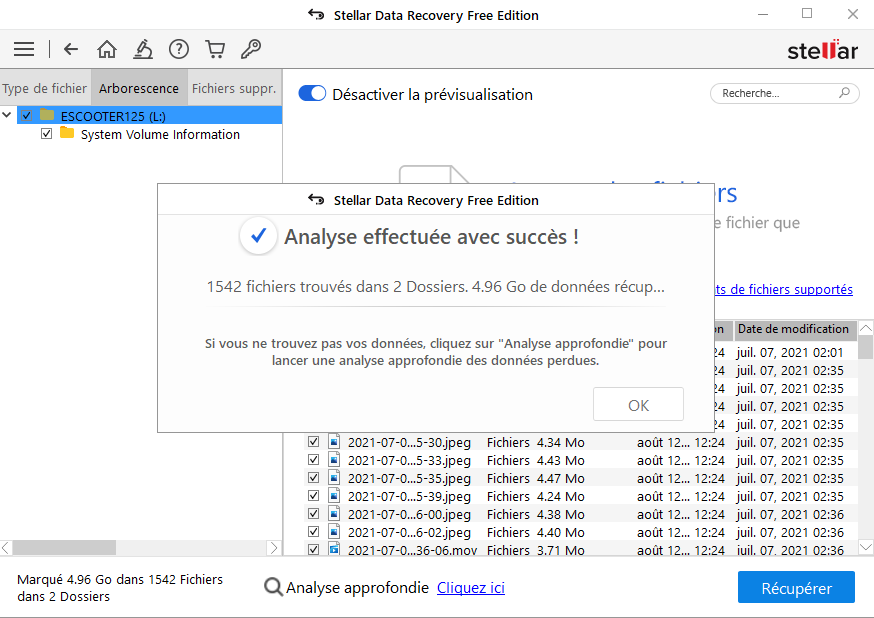Image resolution: width=874 pixels, height=618 pixels.
Task: Confirm the scan dialog with OK
Action: pyautogui.click(x=638, y=404)
